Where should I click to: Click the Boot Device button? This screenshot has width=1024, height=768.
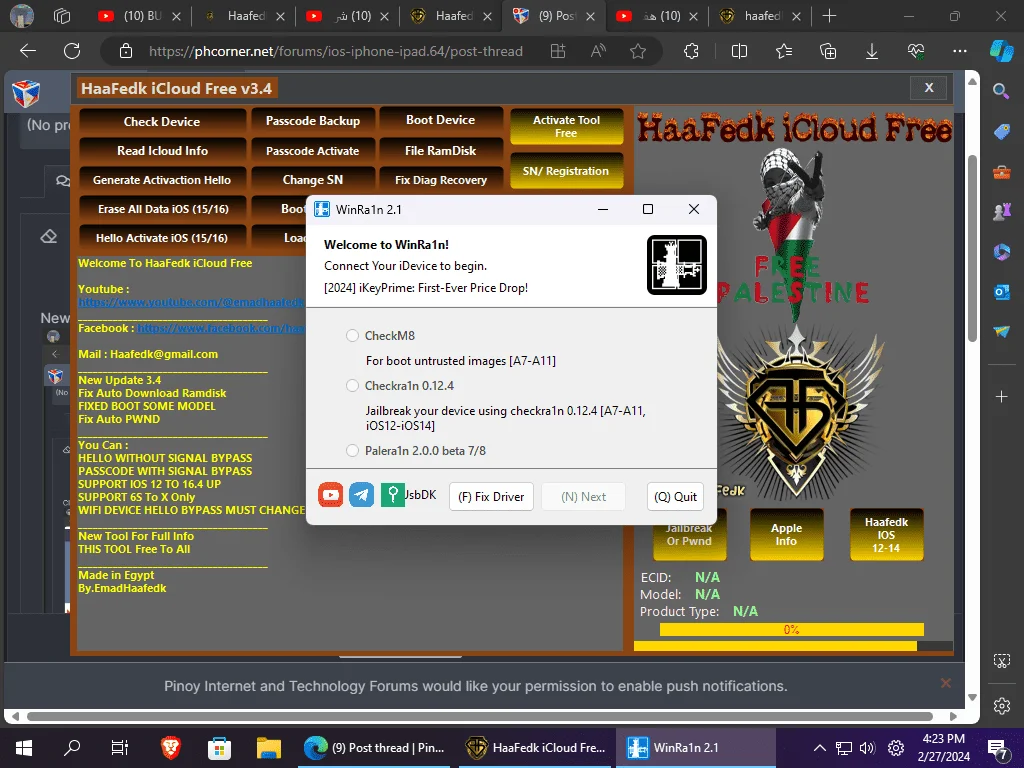[x=441, y=120]
